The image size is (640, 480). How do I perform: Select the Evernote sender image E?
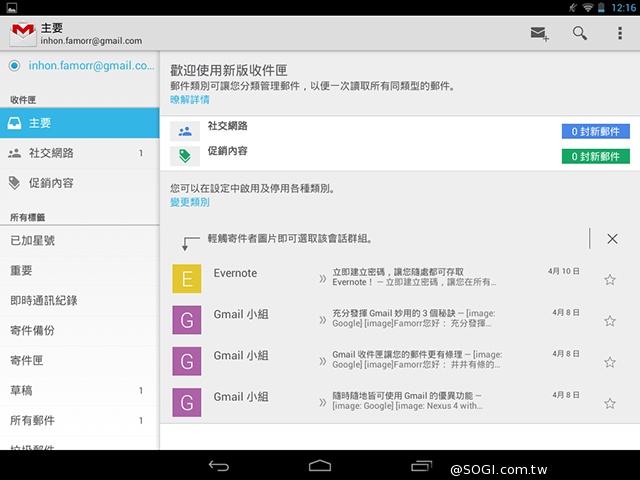coord(187,279)
